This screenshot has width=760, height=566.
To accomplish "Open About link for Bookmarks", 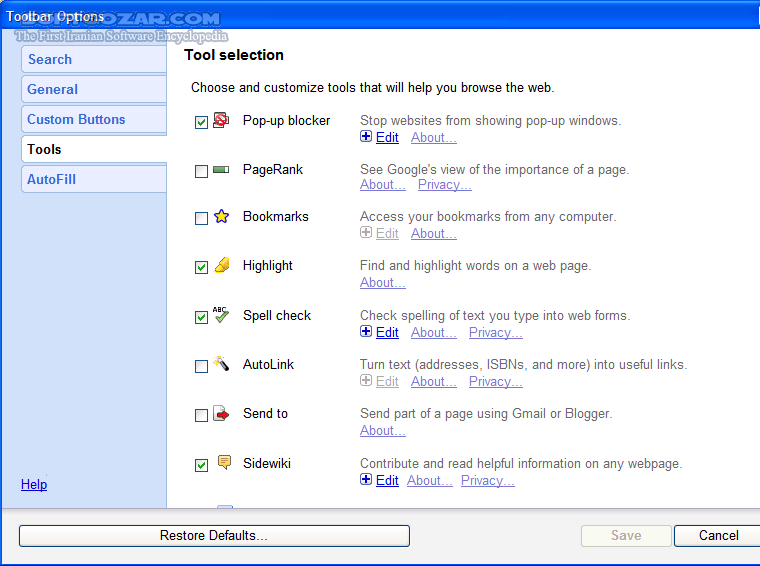I will click(x=434, y=234).
